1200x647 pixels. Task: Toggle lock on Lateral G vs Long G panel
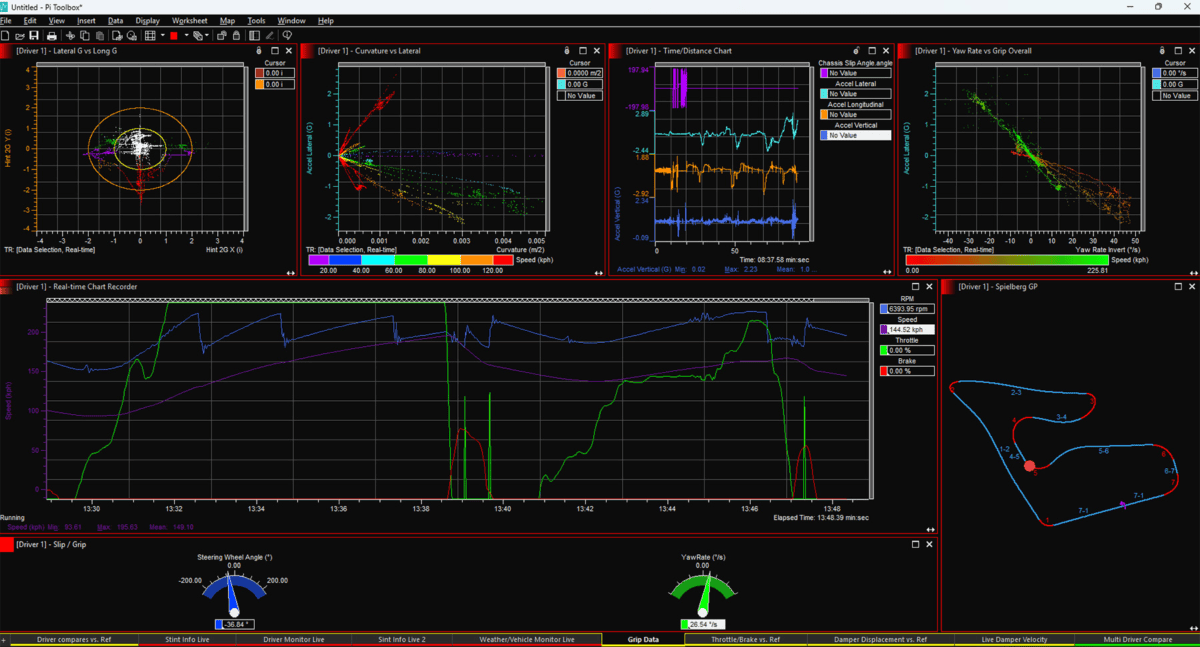point(258,50)
